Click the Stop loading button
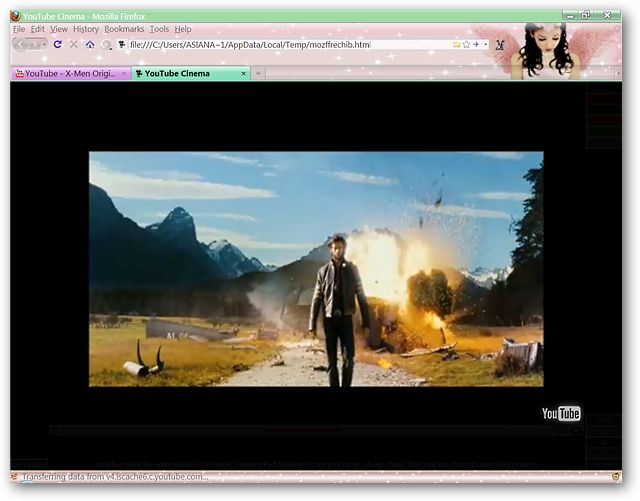 [73, 44]
